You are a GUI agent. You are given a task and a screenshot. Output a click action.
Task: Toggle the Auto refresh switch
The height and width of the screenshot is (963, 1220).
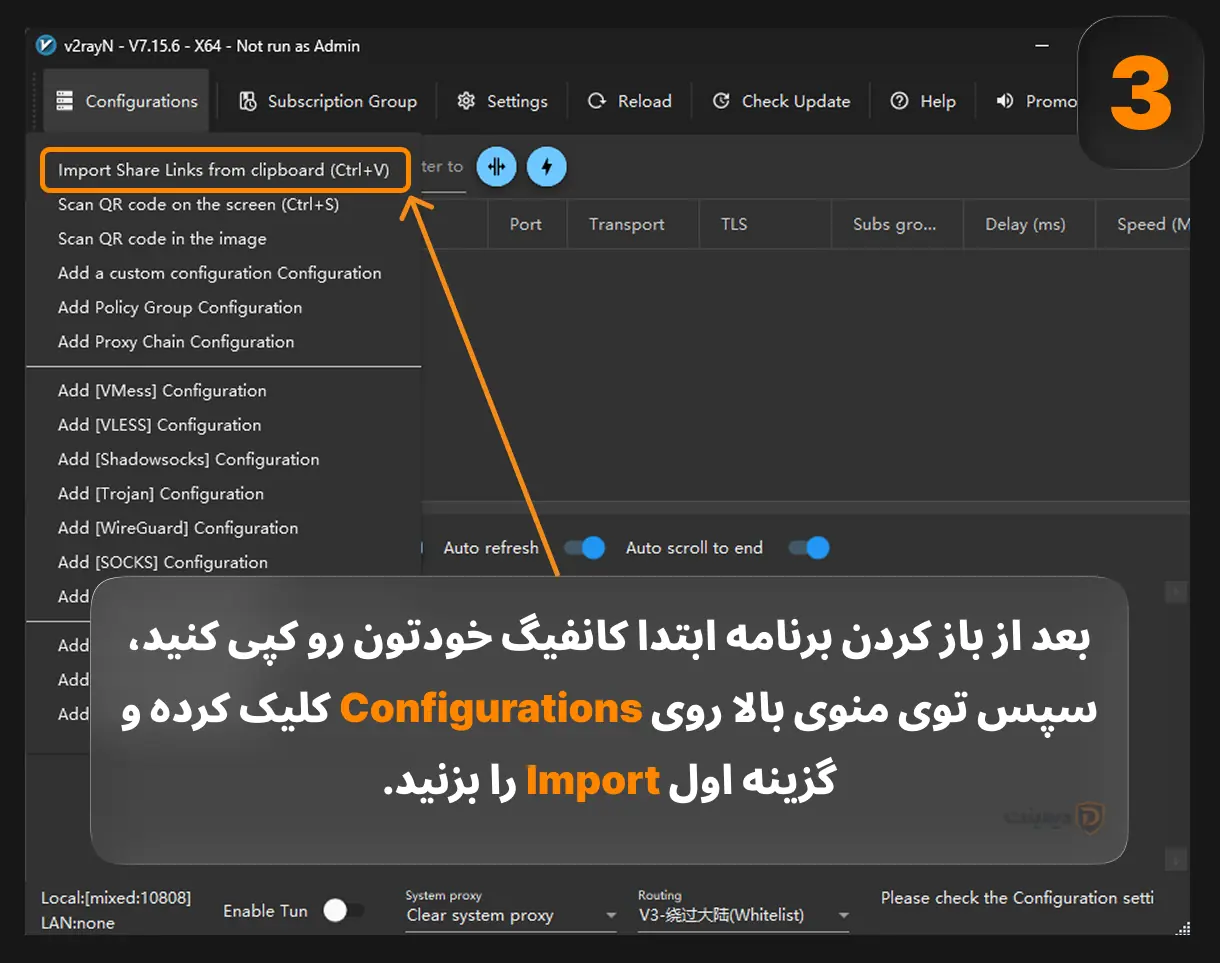point(584,548)
